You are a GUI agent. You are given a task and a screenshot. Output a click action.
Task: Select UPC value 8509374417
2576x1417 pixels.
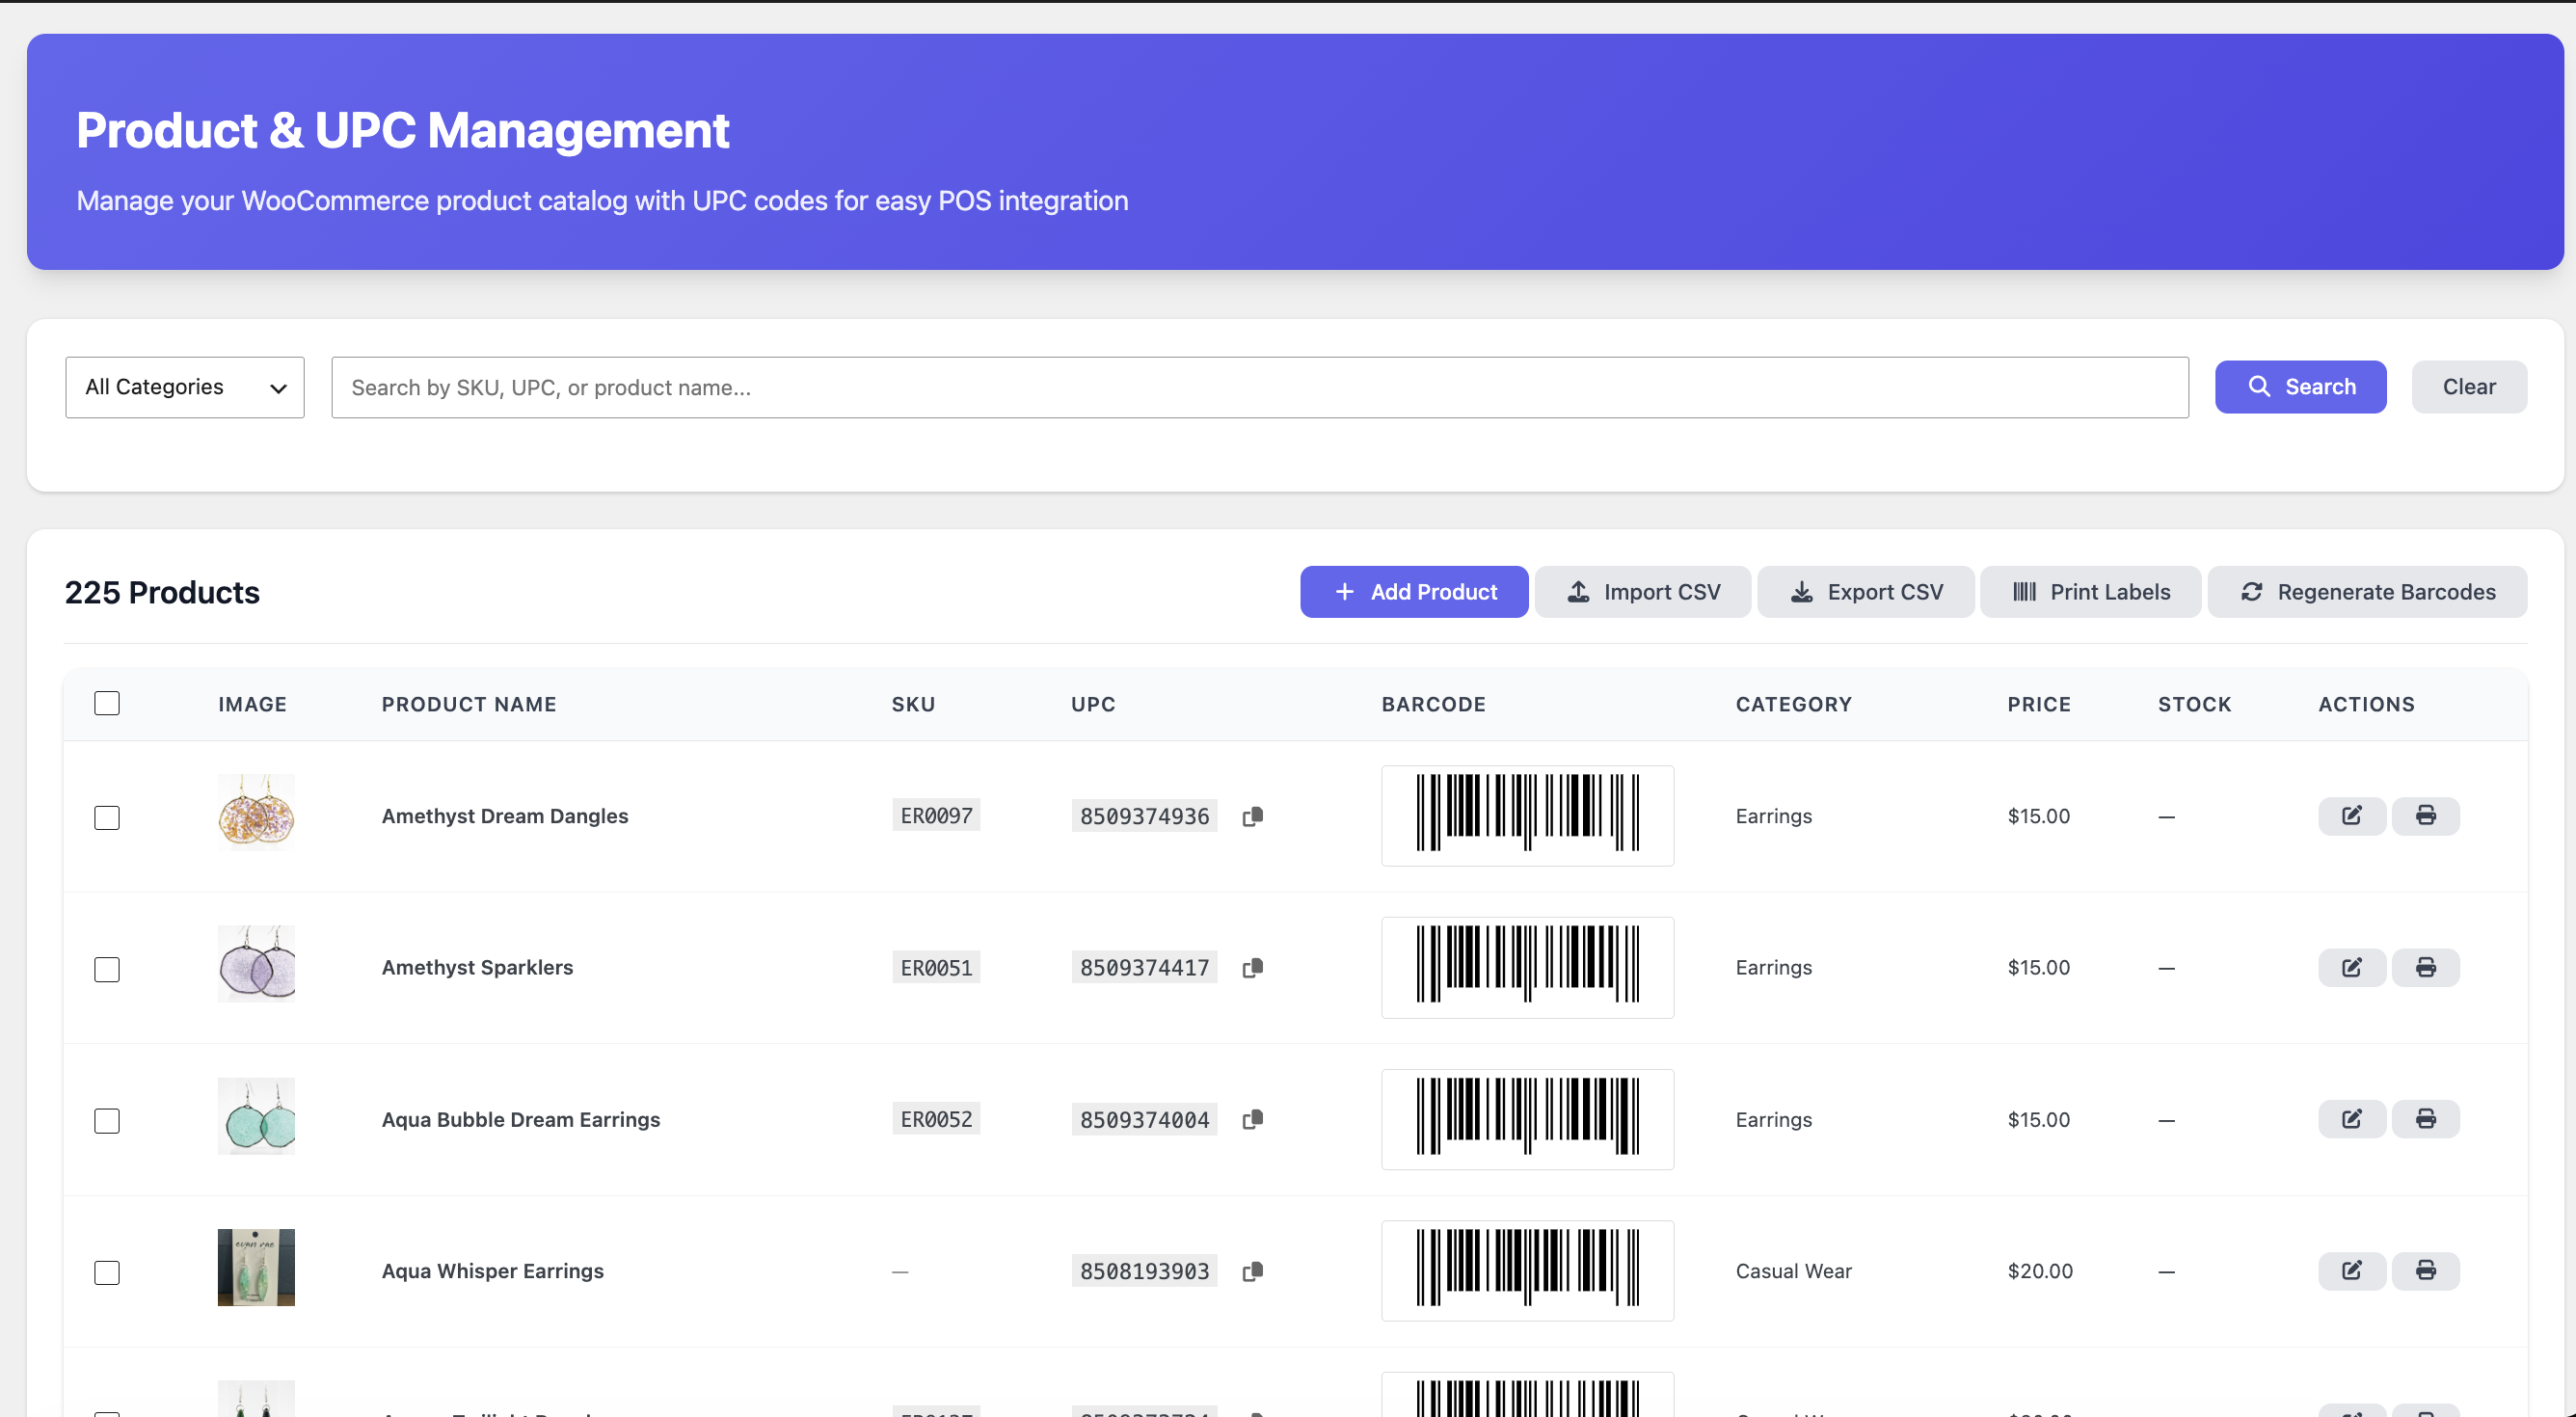(x=1144, y=968)
